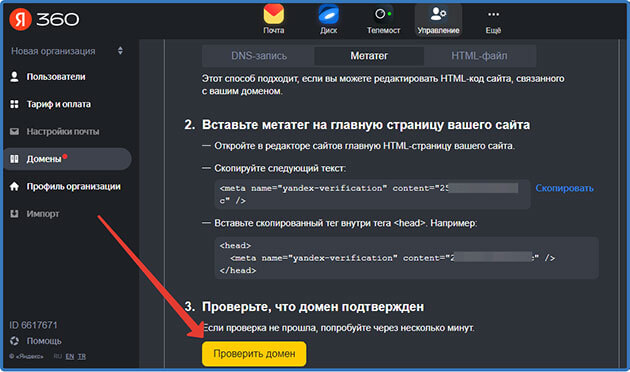Click the Помощь lifebuoy icon
The width and height of the screenshot is (630, 372).
point(14,341)
